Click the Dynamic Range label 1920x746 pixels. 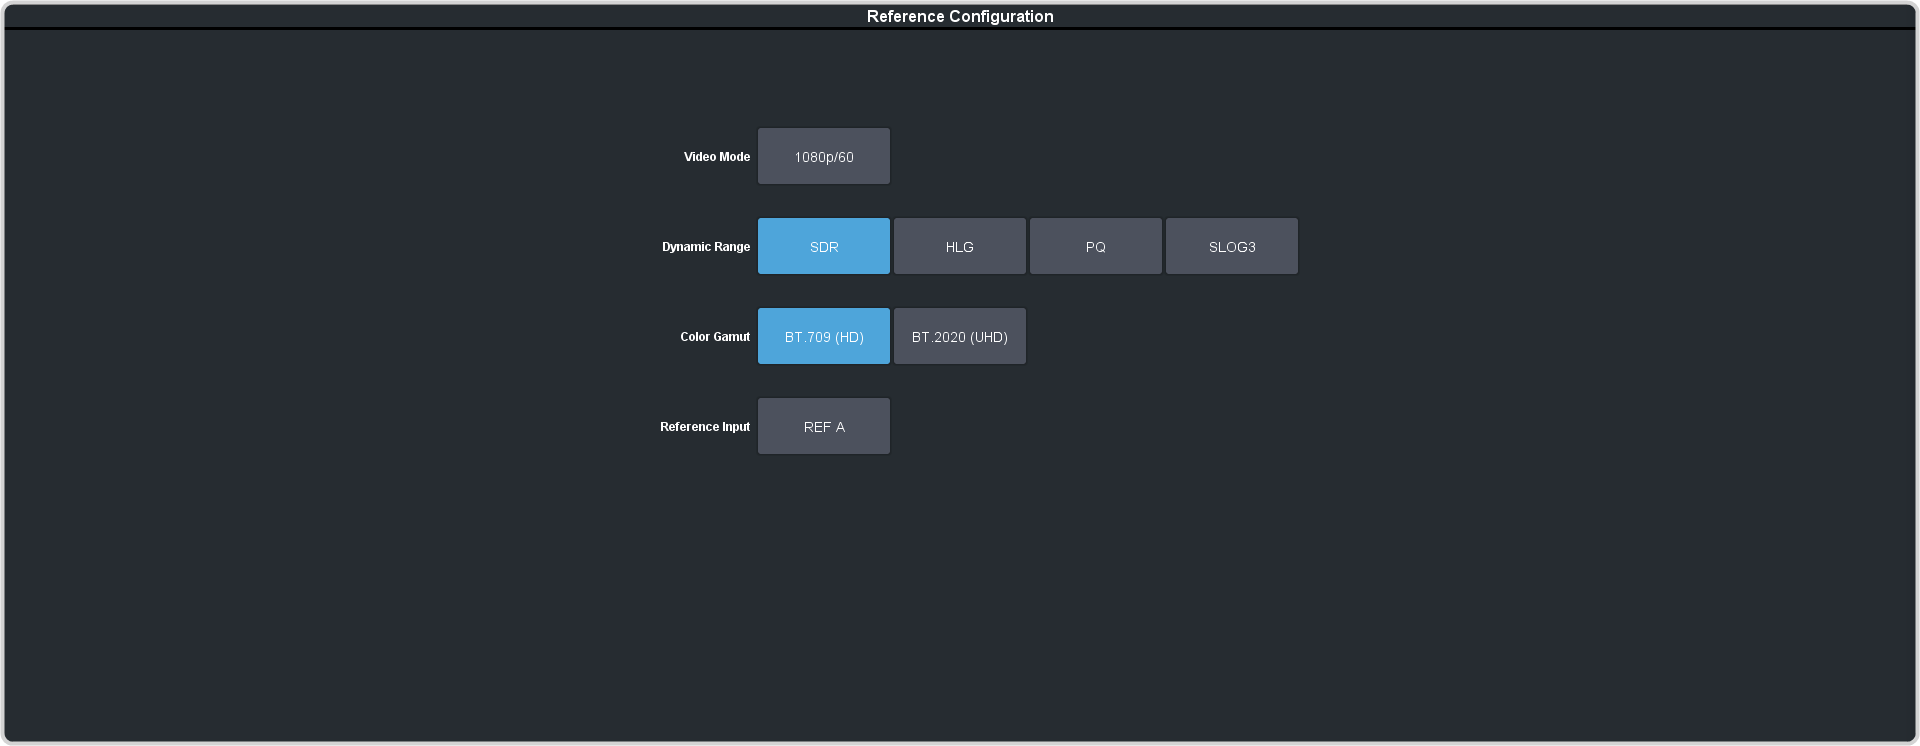coord(706,247)
